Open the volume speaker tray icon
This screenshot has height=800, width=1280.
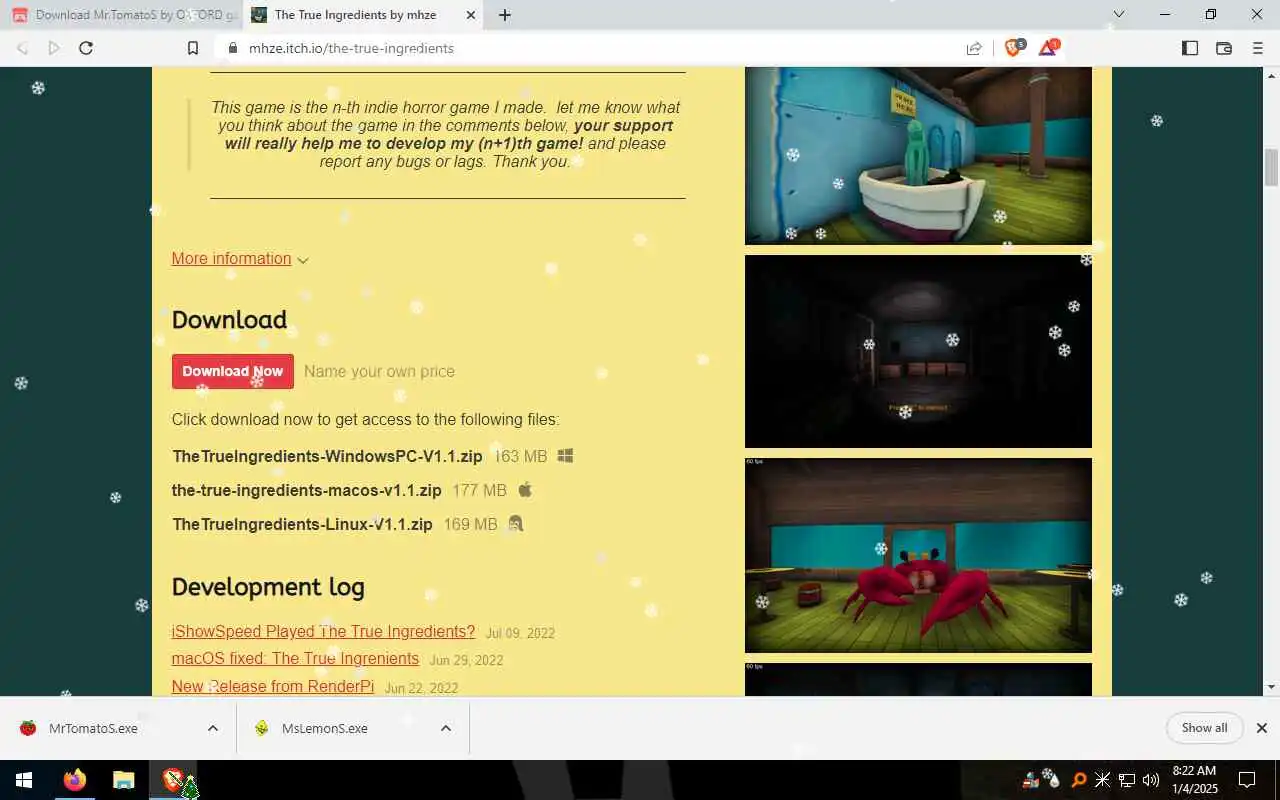(x=1150, y=780)
